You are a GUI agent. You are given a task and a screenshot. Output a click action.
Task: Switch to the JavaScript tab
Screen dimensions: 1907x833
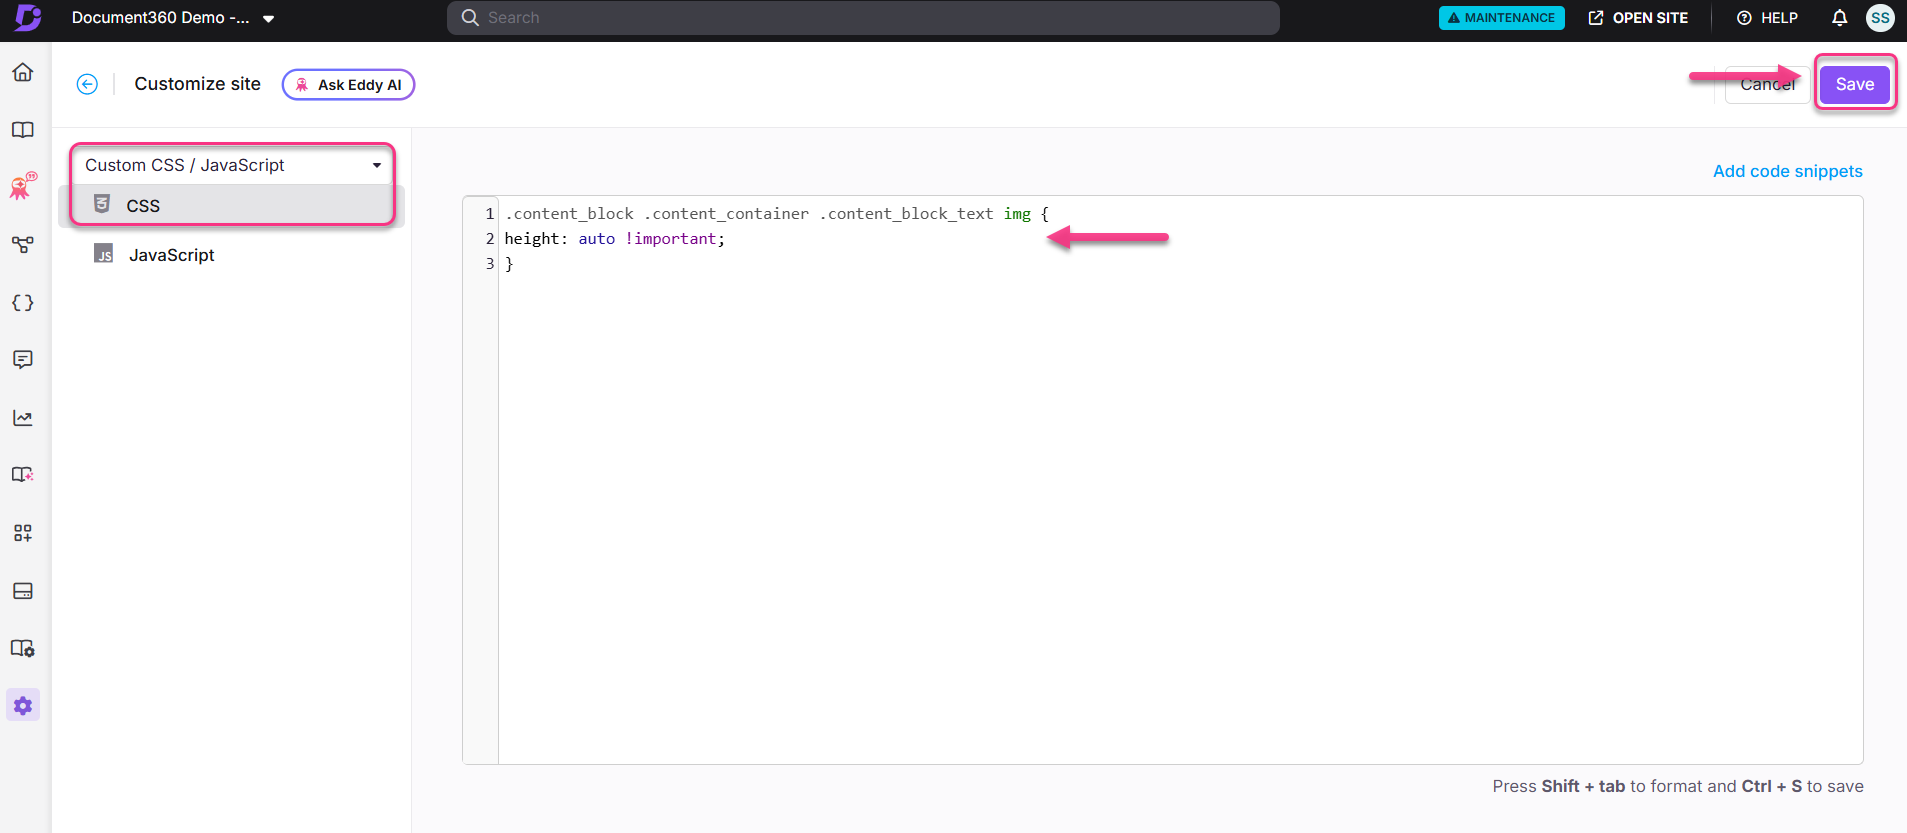pyautogui.click(x=171, y=255)
